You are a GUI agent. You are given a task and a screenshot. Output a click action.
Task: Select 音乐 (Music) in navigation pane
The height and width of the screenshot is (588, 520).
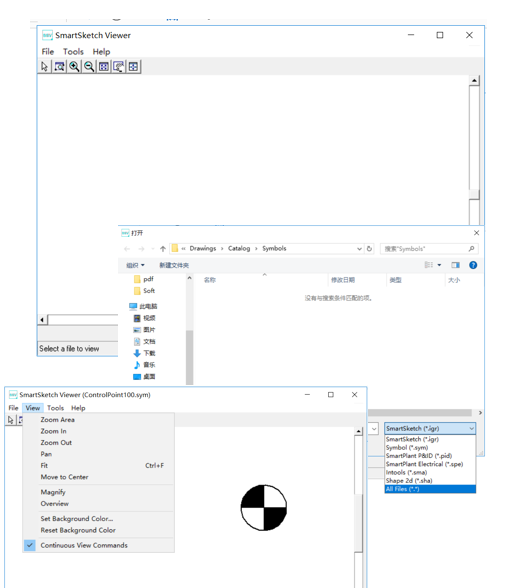coord(144,364)
